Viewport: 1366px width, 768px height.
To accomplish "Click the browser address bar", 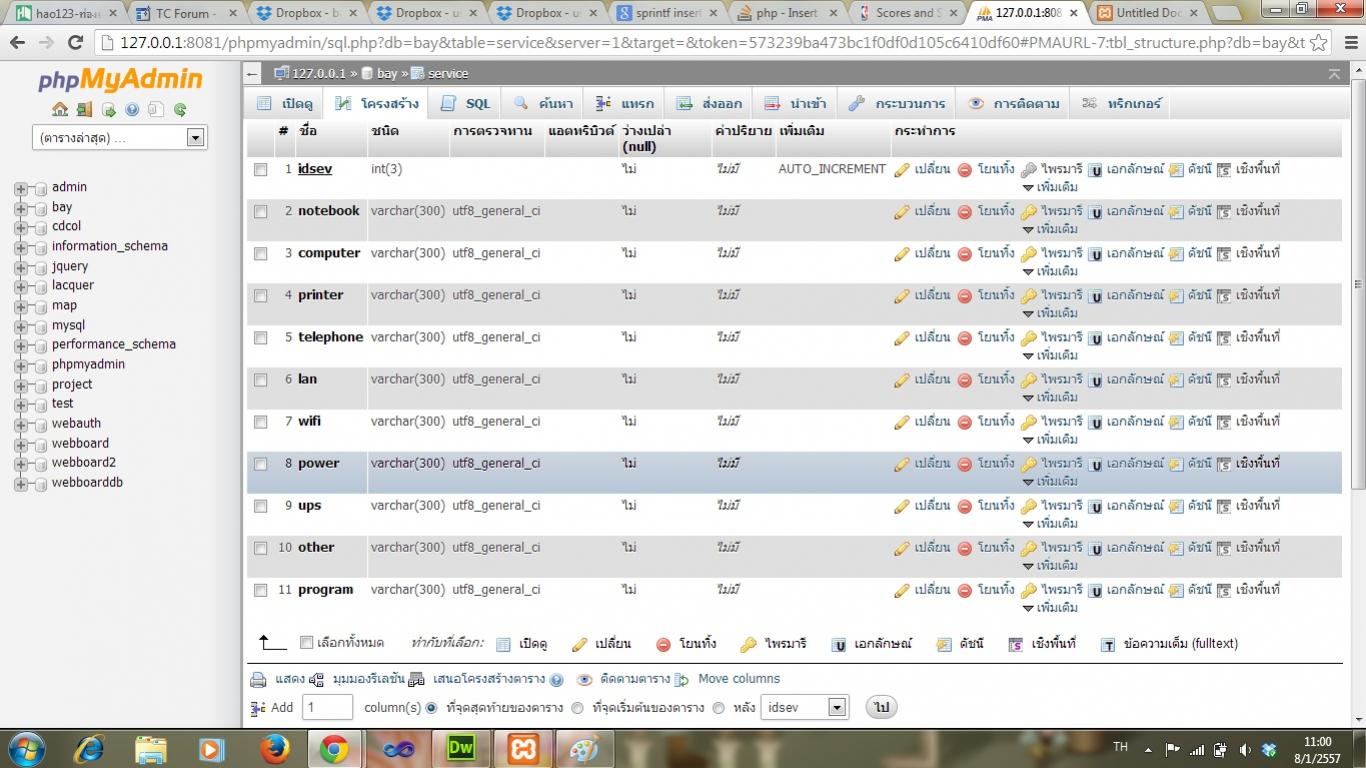I will point(711,43).
